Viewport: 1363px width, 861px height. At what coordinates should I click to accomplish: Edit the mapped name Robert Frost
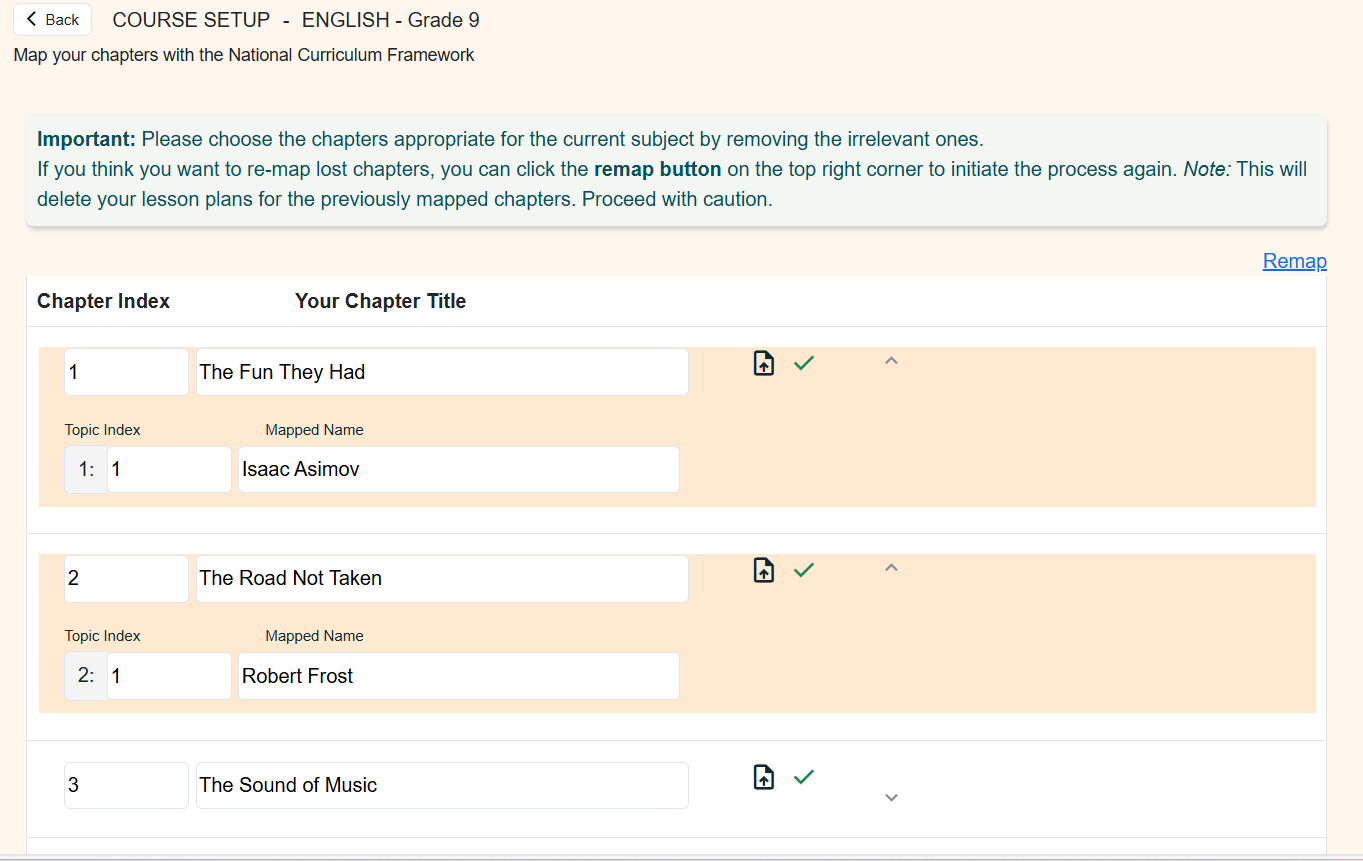pyautogui.click(x=458, y=676)
